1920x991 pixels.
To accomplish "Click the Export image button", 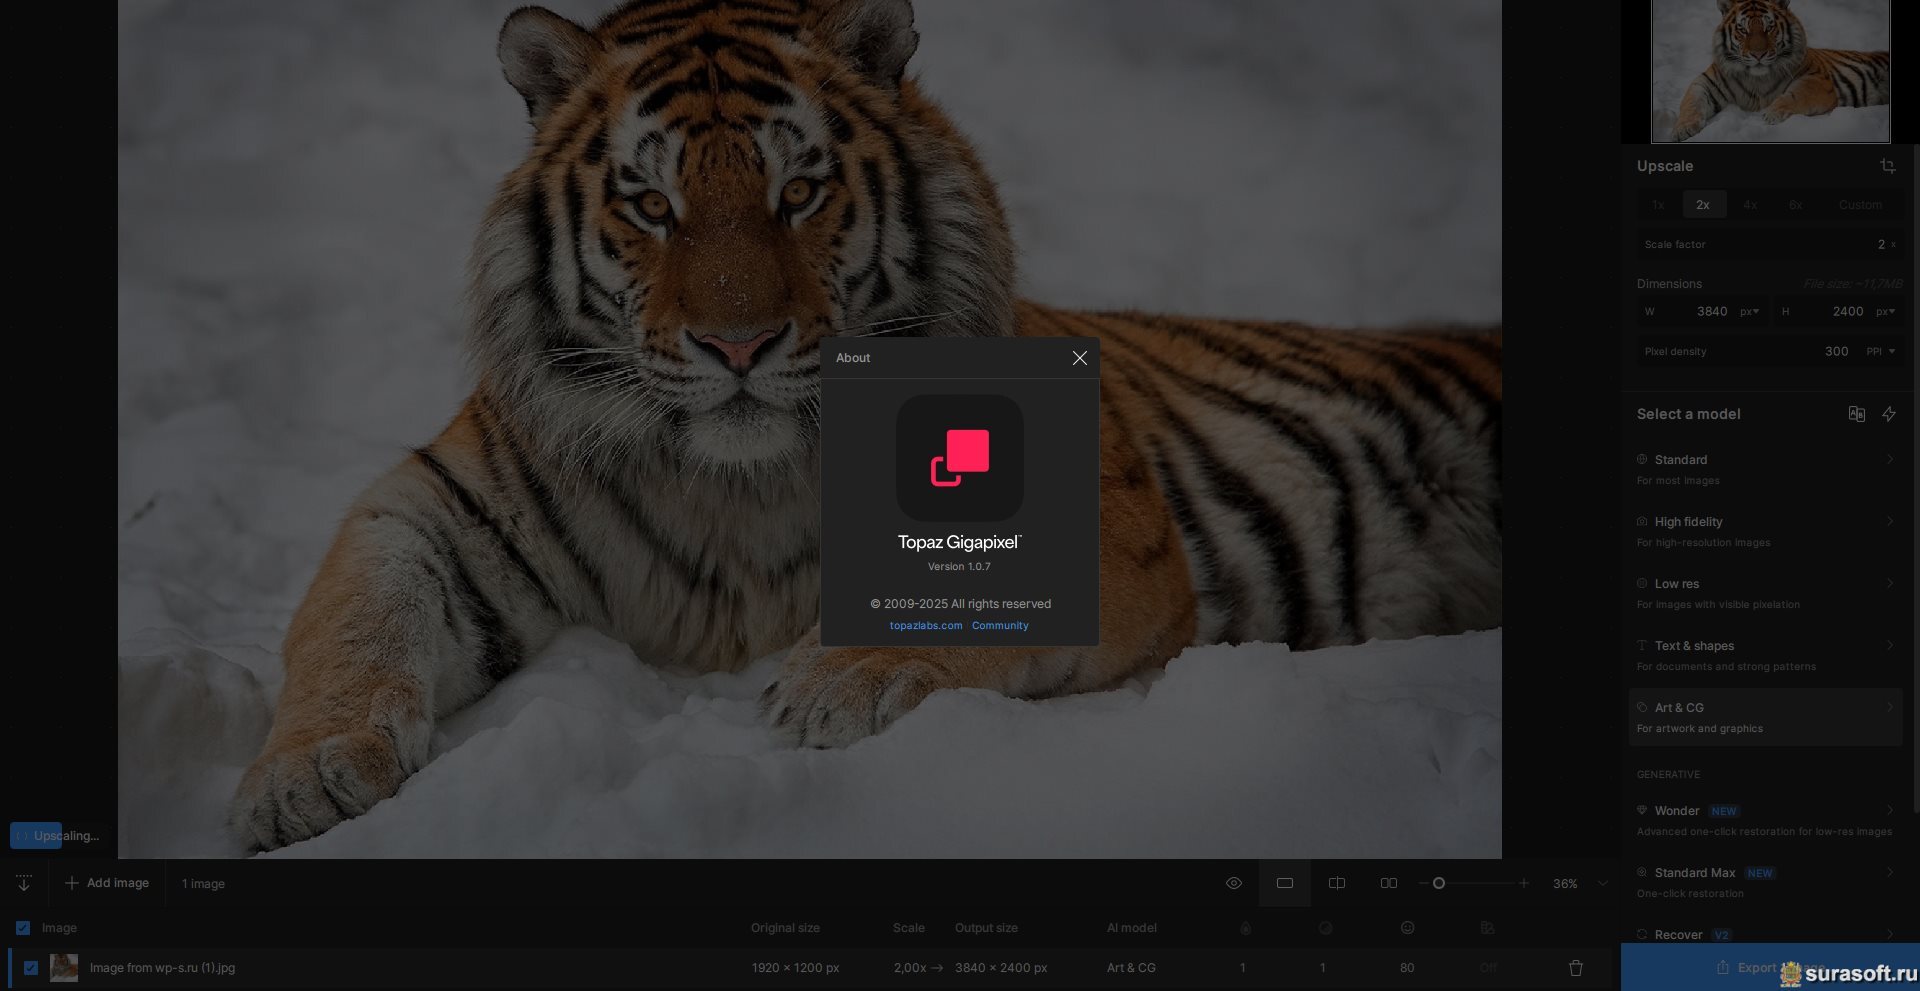I will (x=1770, y=967).
